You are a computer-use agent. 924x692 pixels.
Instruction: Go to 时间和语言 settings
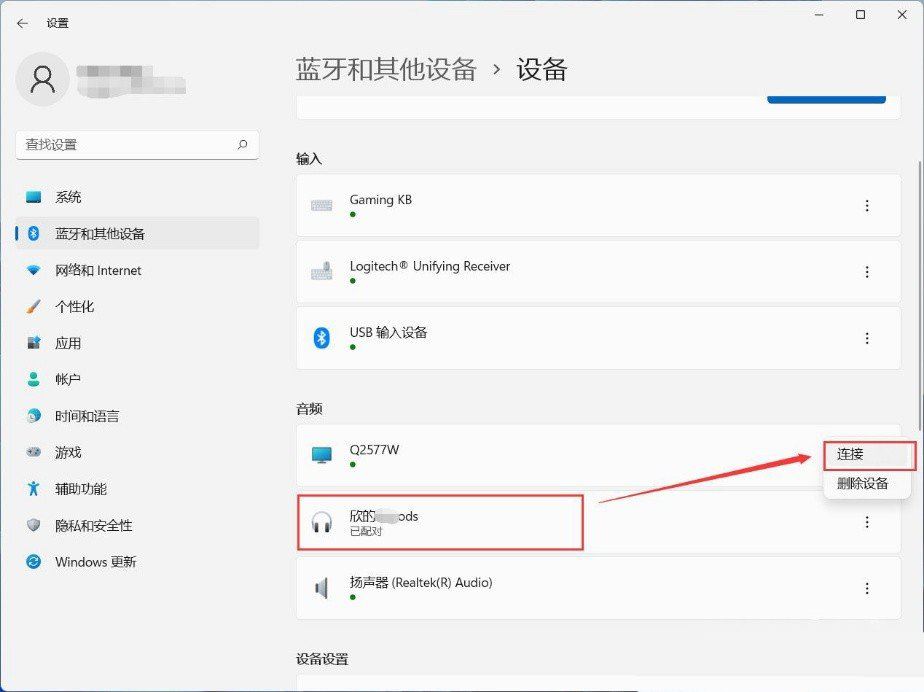point(137,416)
